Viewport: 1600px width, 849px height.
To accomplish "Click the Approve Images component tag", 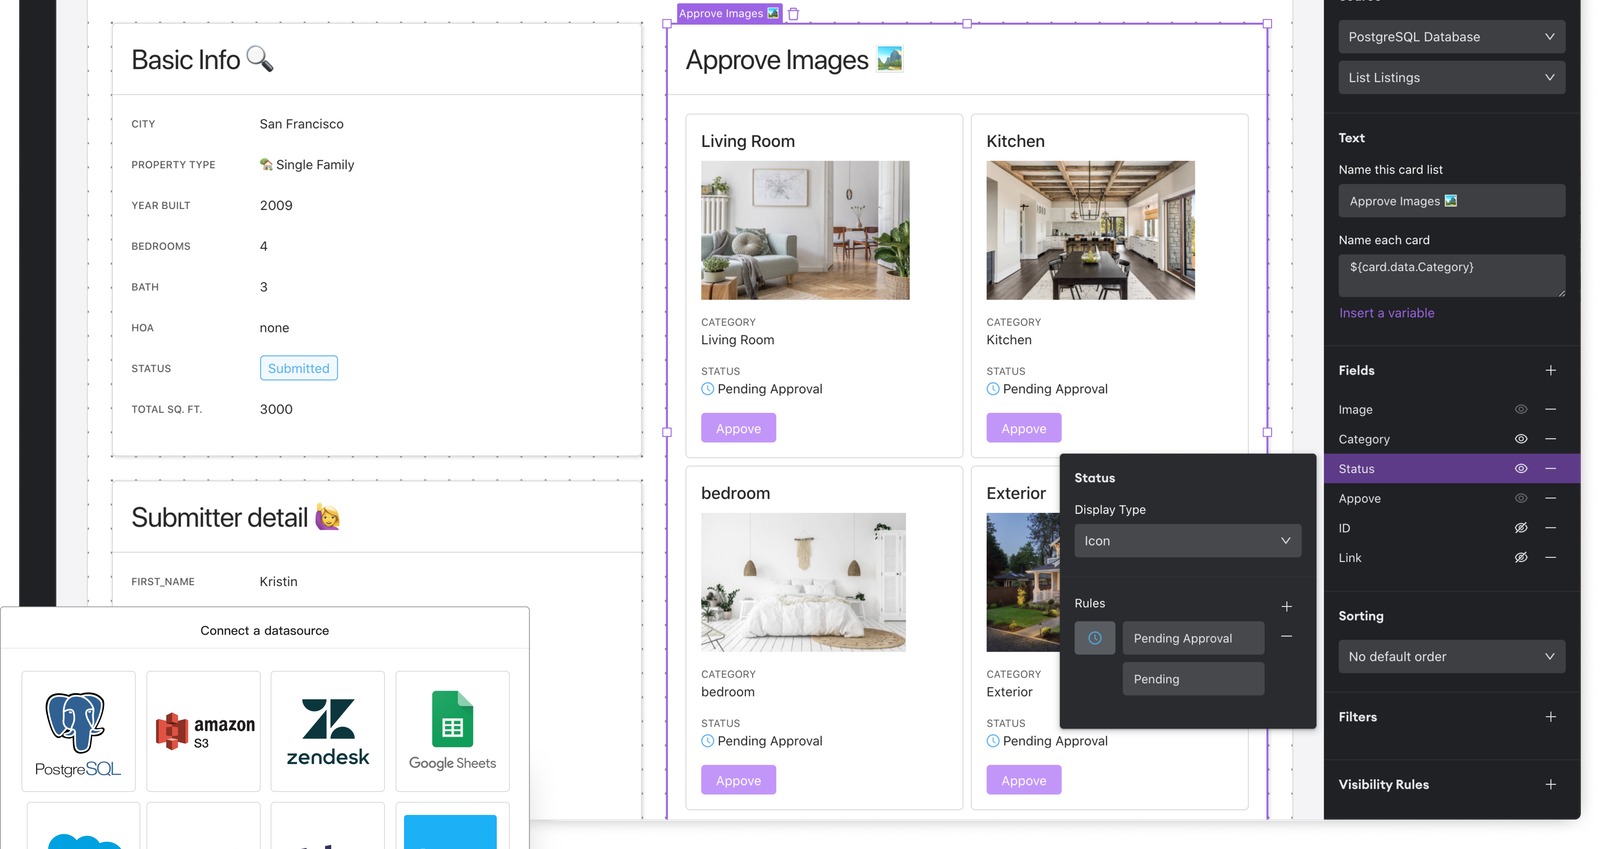I will point(729,14).
